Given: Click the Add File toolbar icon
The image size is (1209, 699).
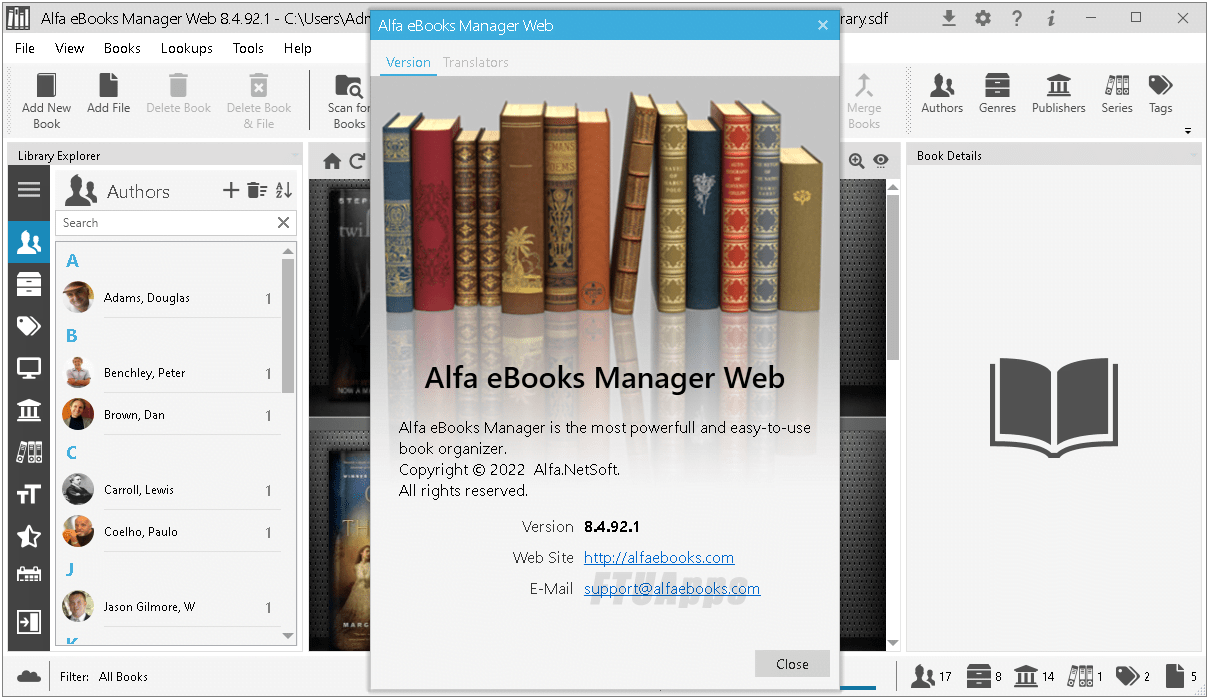Looking at the screenshot, I should [108, 86].
